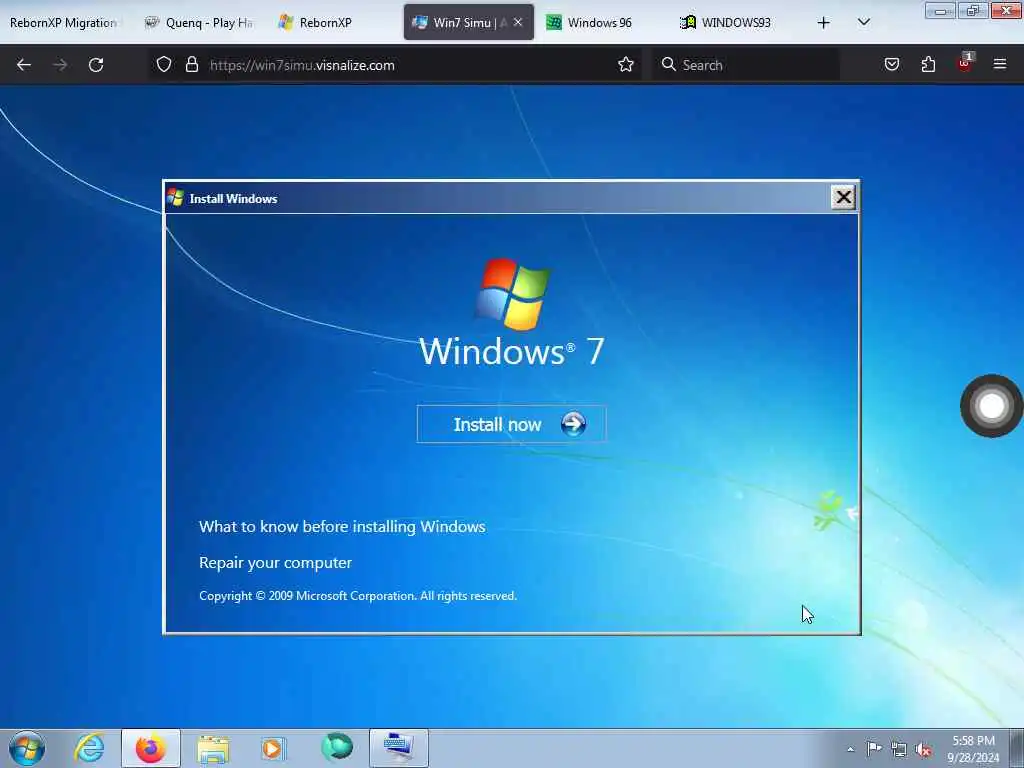This screenshot has height=768, width=1024.
Task: Switch to the RebornXP Migration tab
Action: pyautogui.click(x=64, y=22)
